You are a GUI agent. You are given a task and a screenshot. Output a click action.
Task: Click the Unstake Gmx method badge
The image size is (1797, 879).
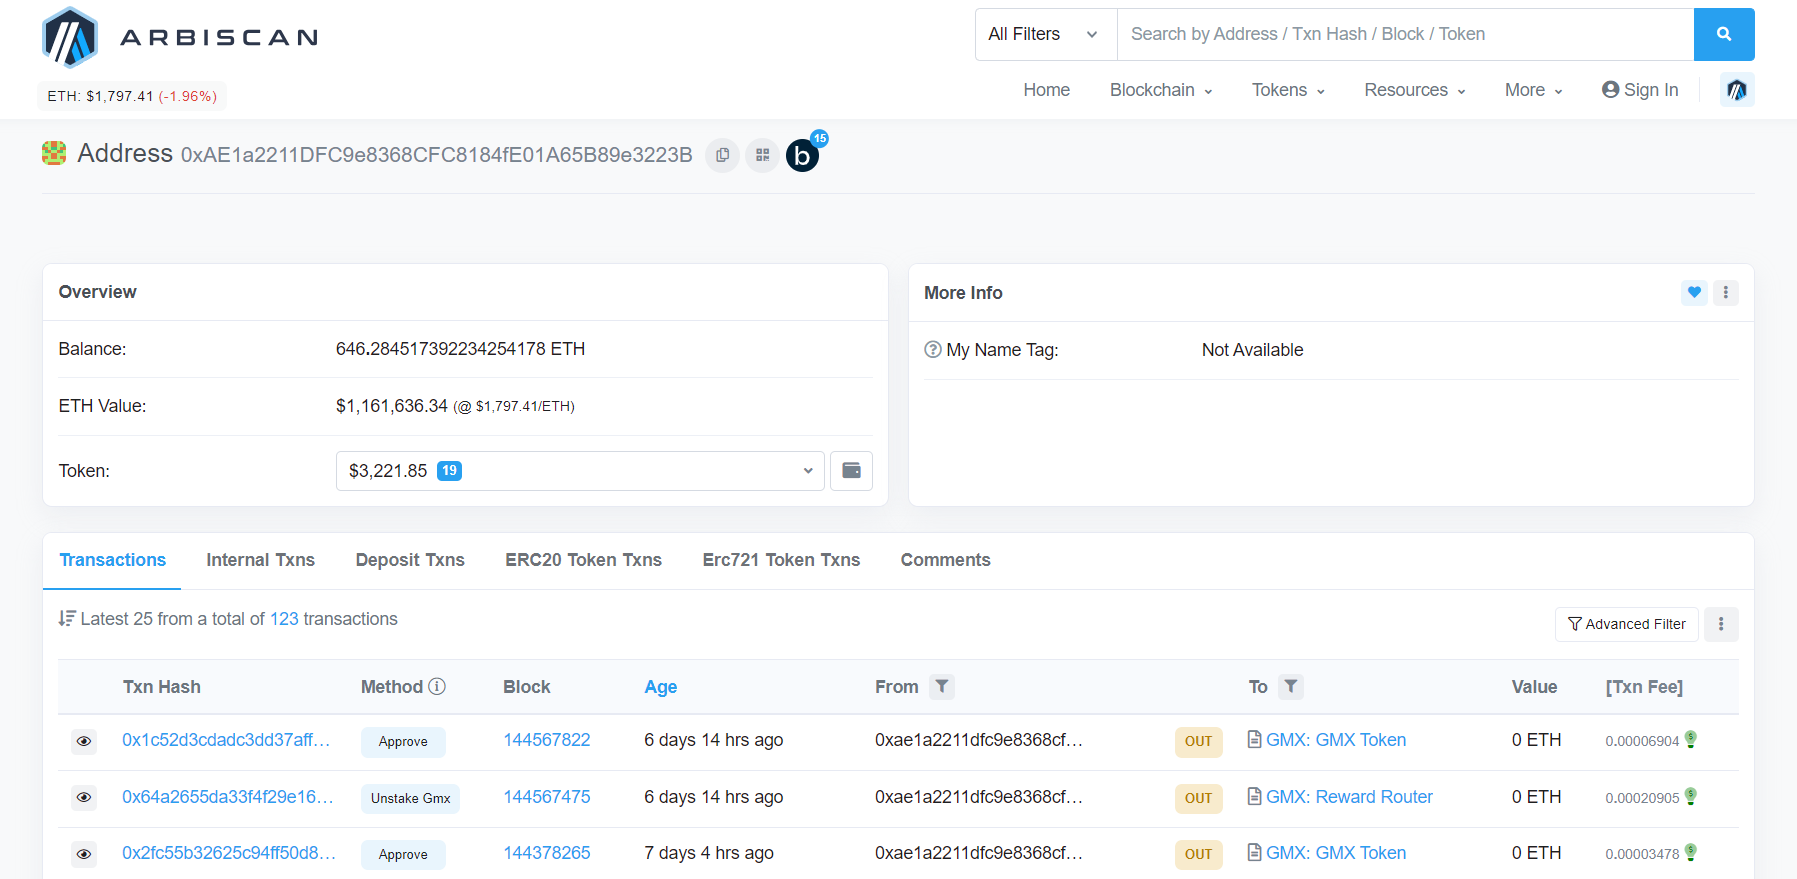pos(410,798)
